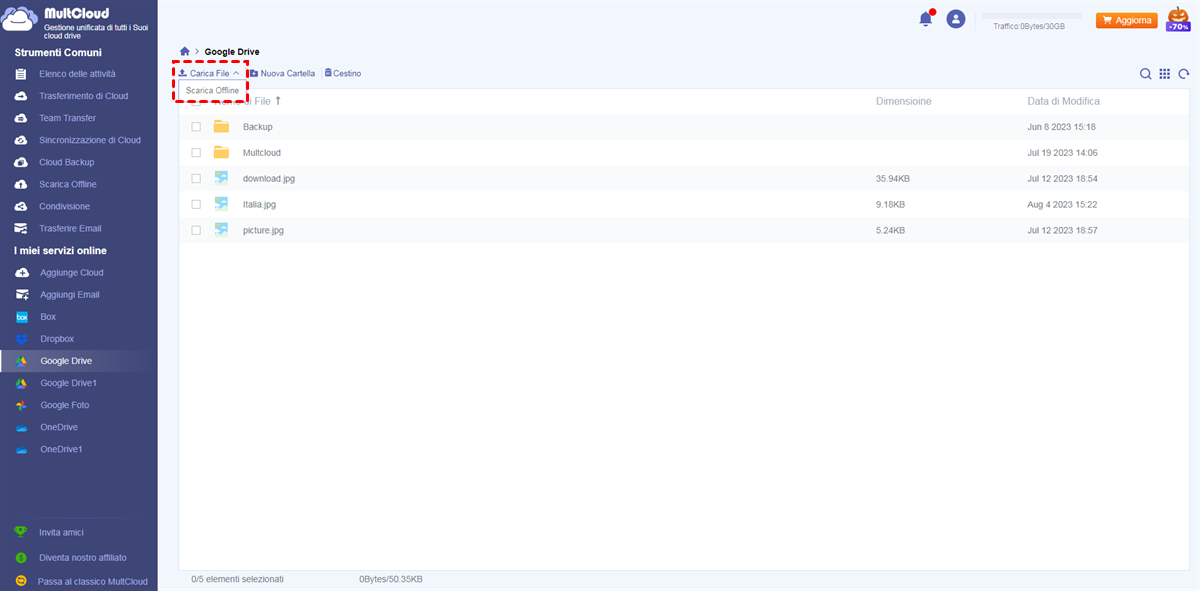This screenshot has width=1200, height=591.
Task: Click the Backup folder icon
Action: click(221, 127)
